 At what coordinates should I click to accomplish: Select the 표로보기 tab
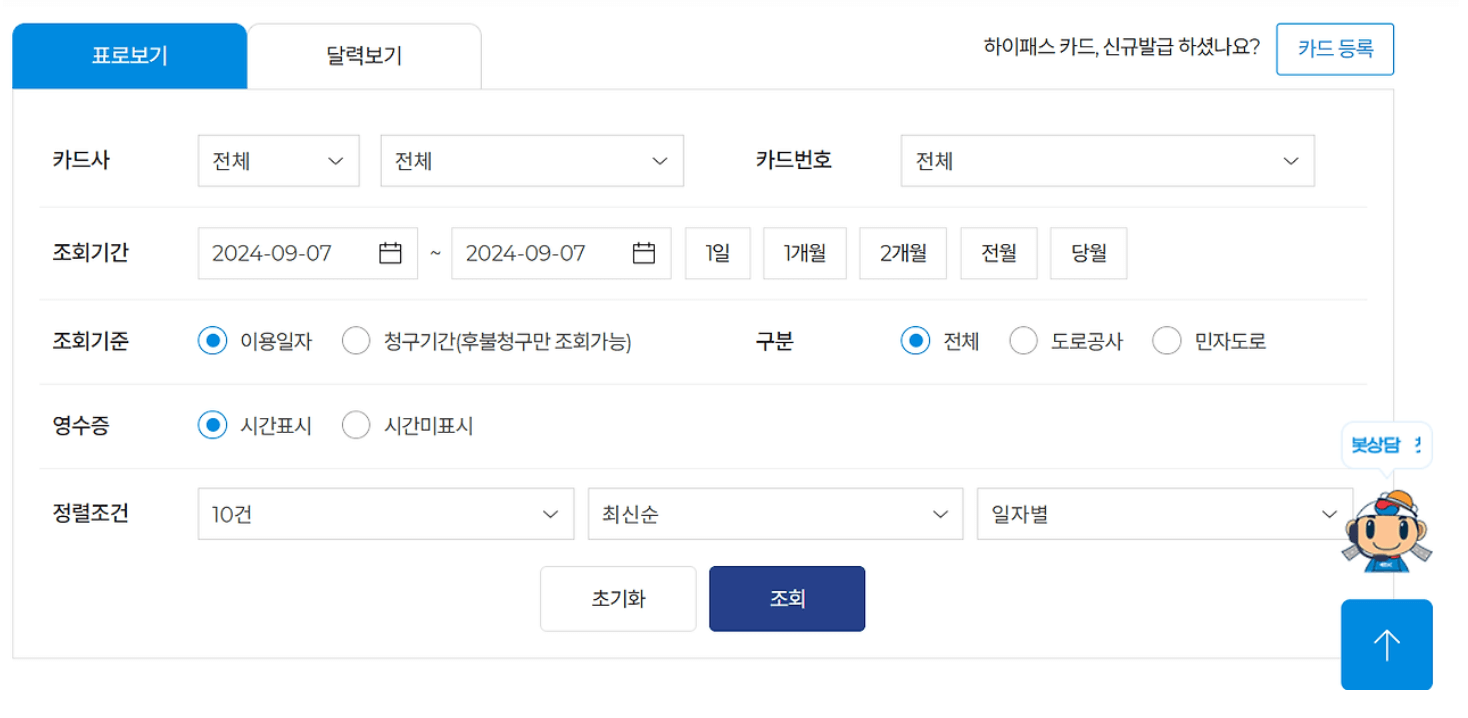128,54
